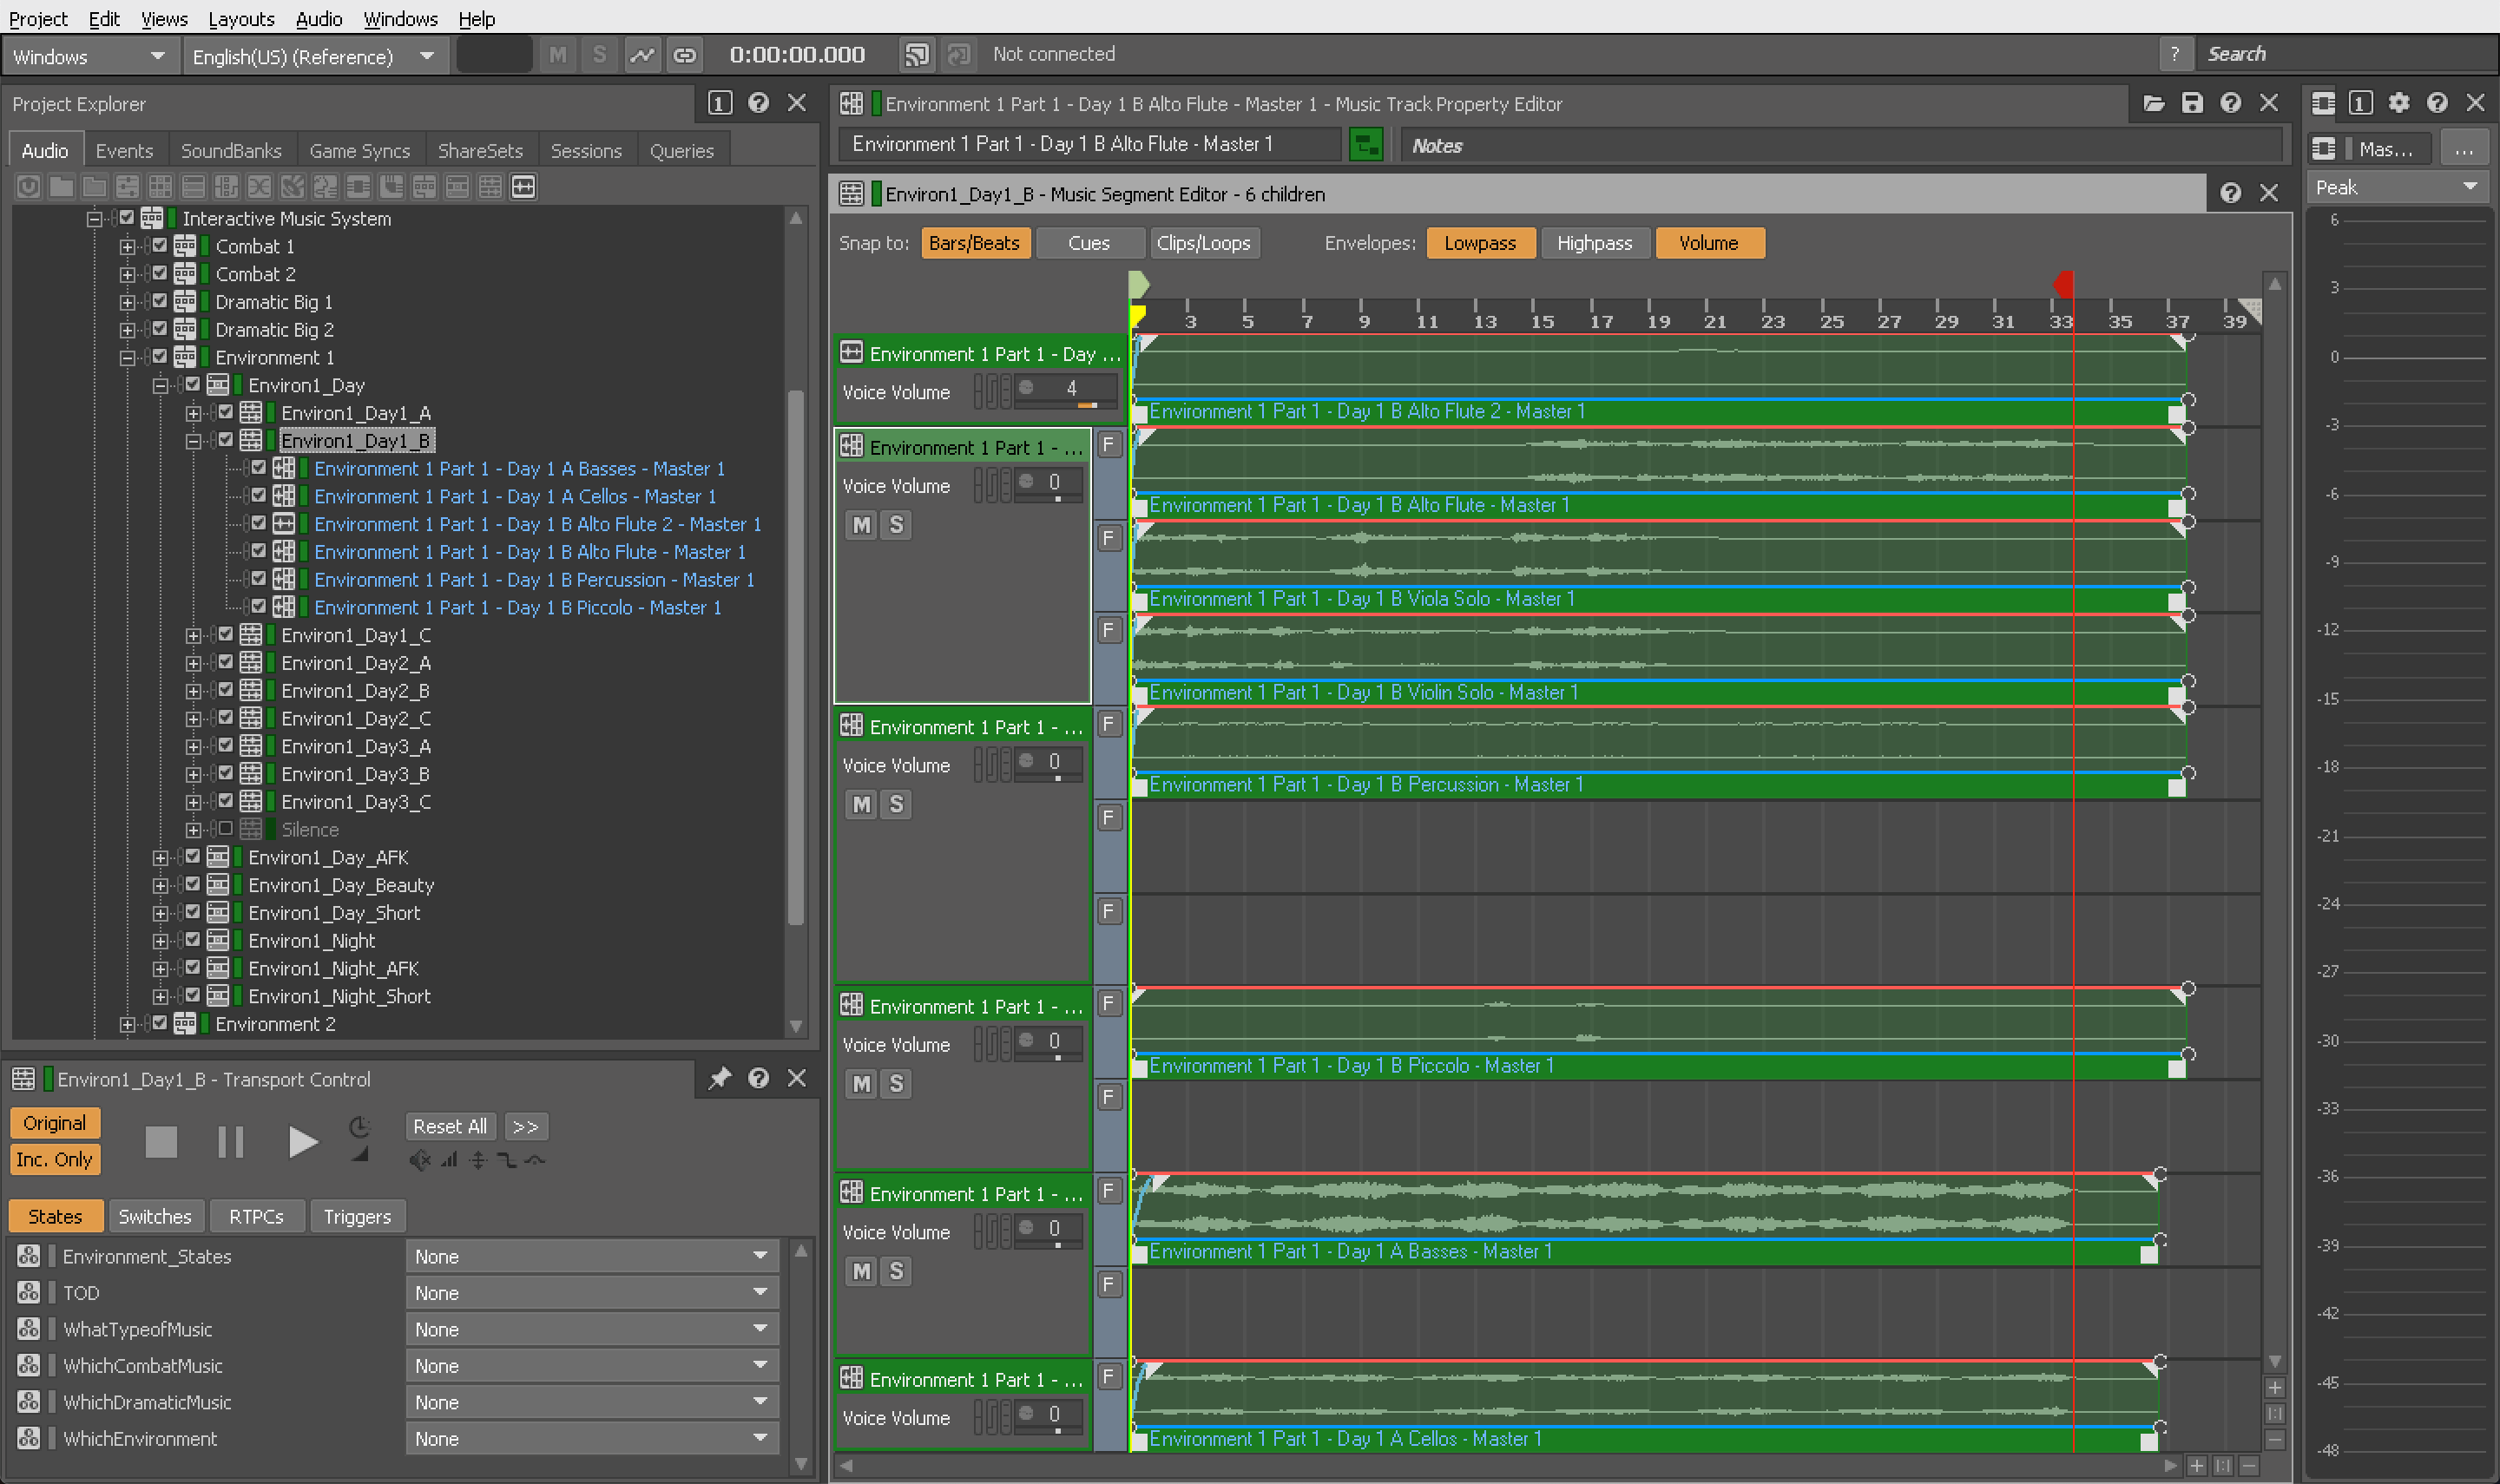Click the Remote Connect icon beside Not connected
The image size is (2500, 1484).
pos(916,55)
